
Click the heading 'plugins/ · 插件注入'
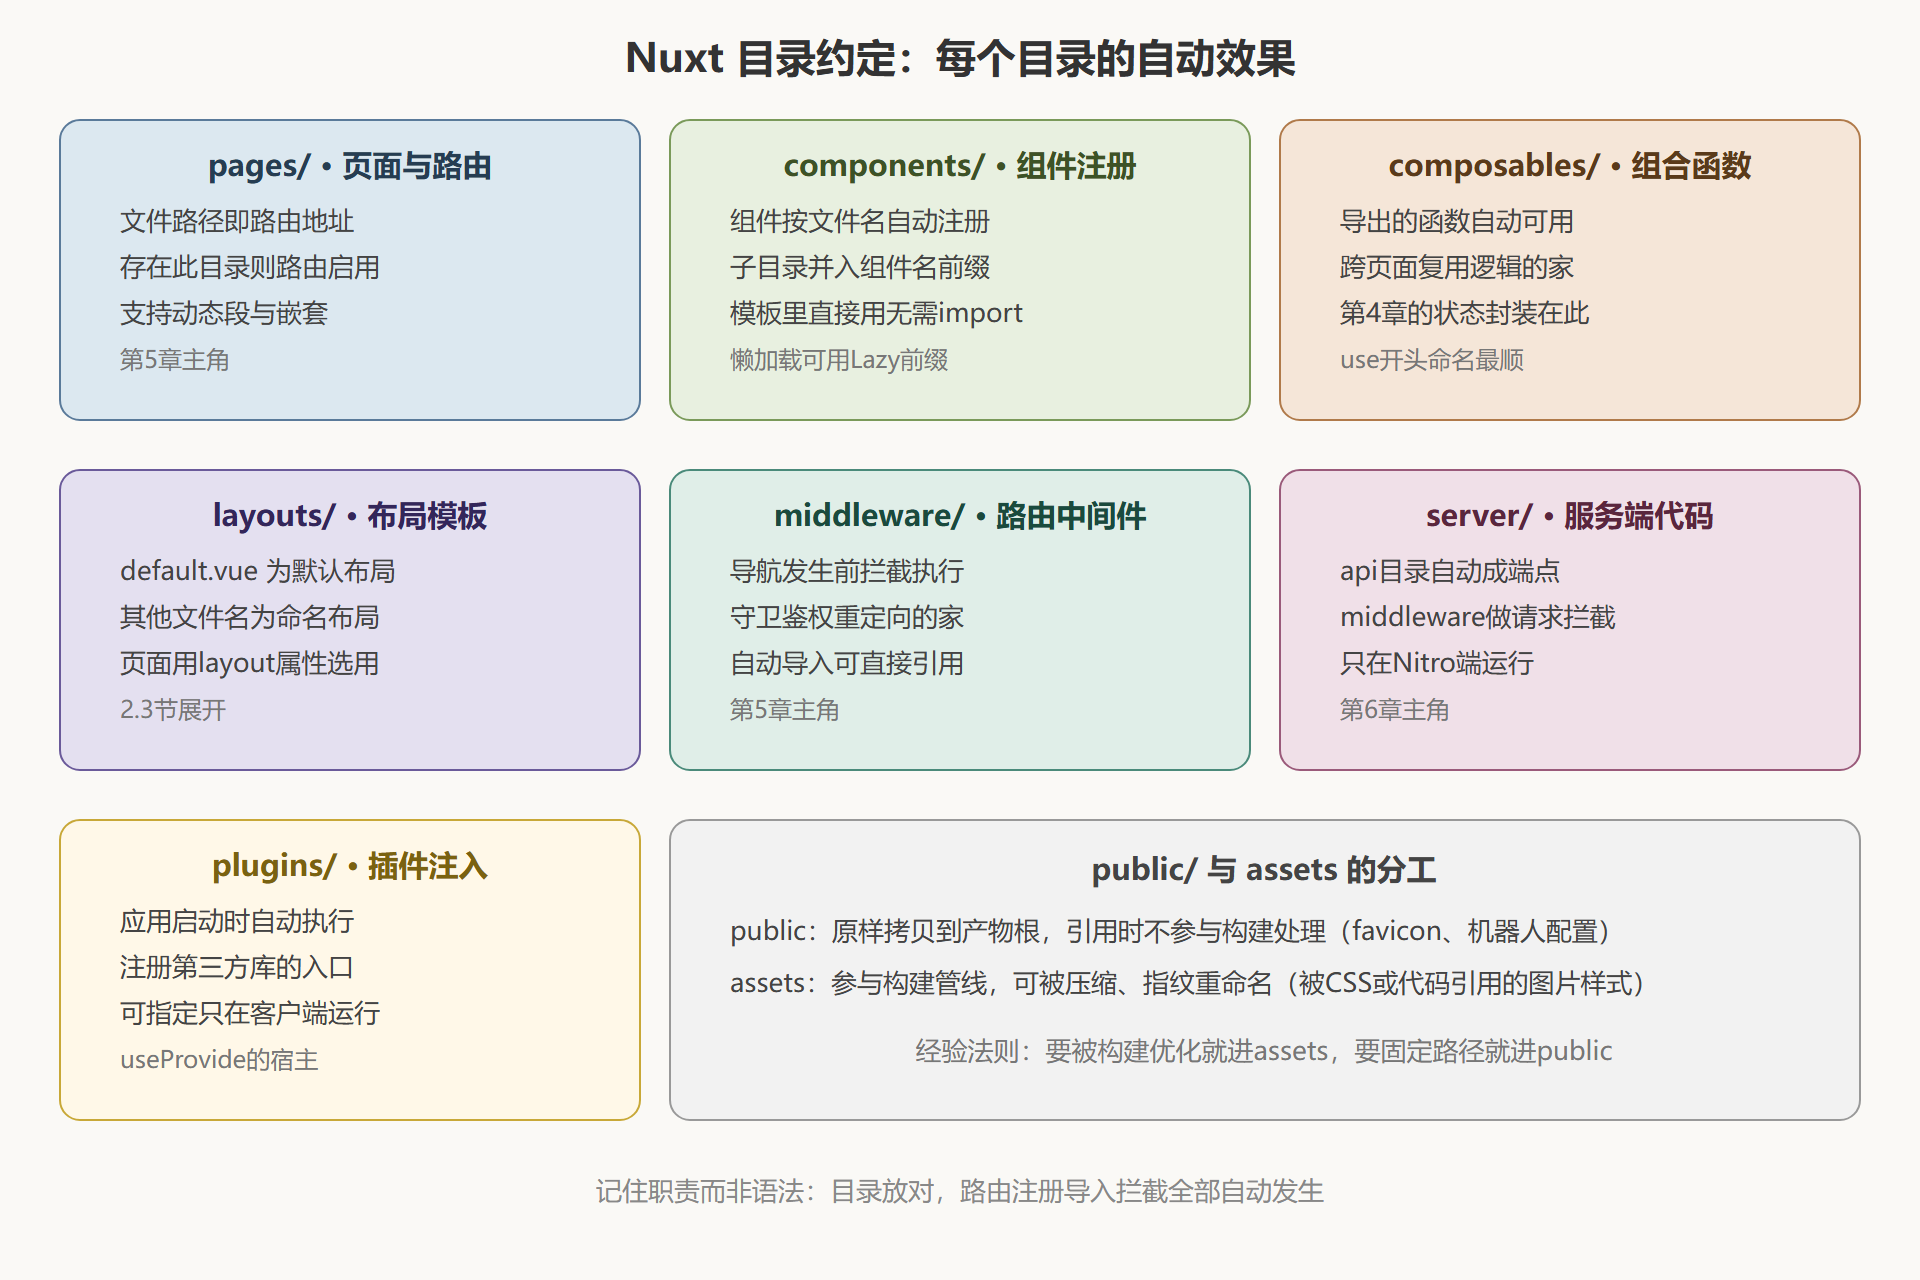350,866
